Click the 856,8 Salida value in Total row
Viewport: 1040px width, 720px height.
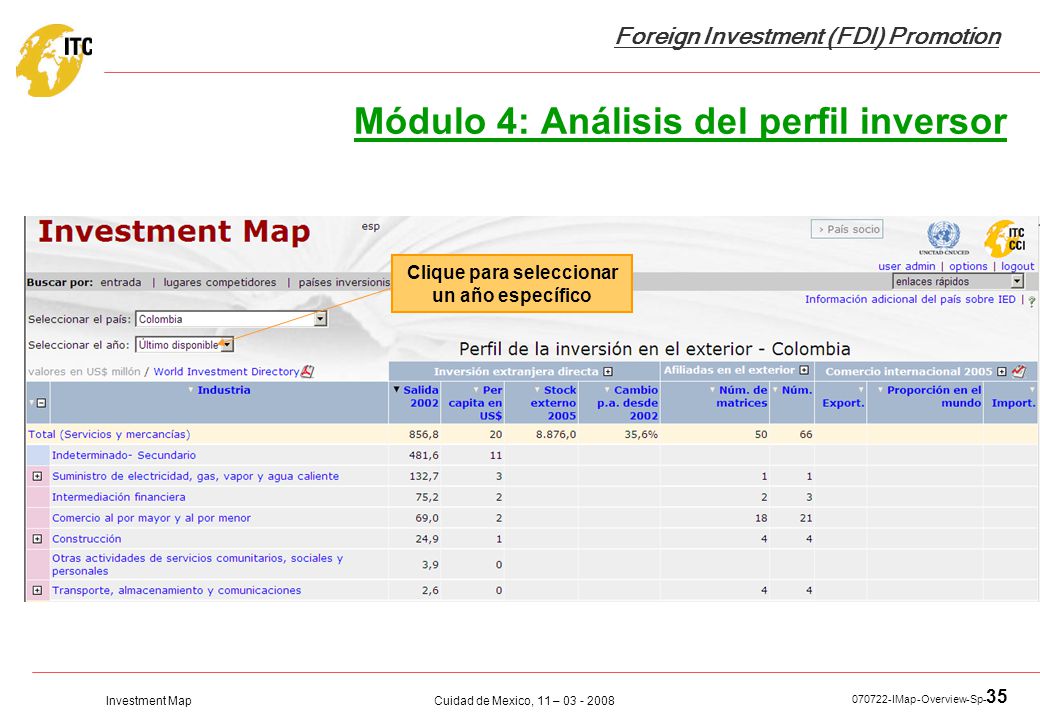tap(424, 435)
